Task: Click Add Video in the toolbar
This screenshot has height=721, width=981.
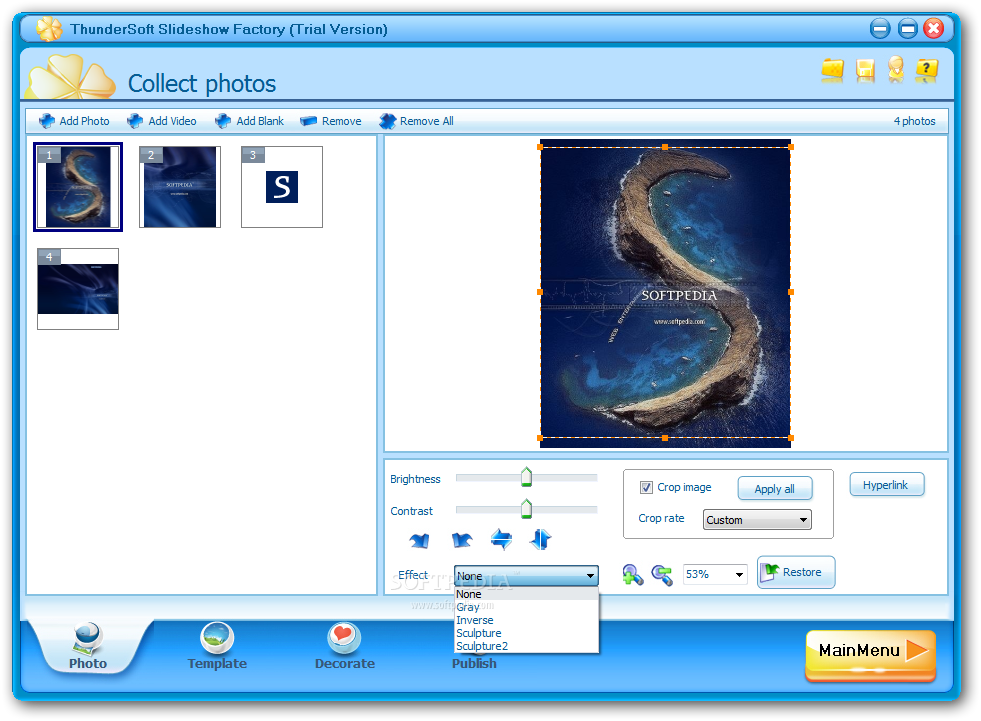Action: coord(162,121)
